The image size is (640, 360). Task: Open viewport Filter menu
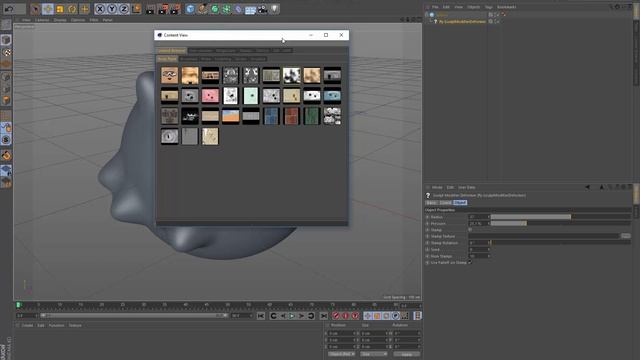(94, 20)
